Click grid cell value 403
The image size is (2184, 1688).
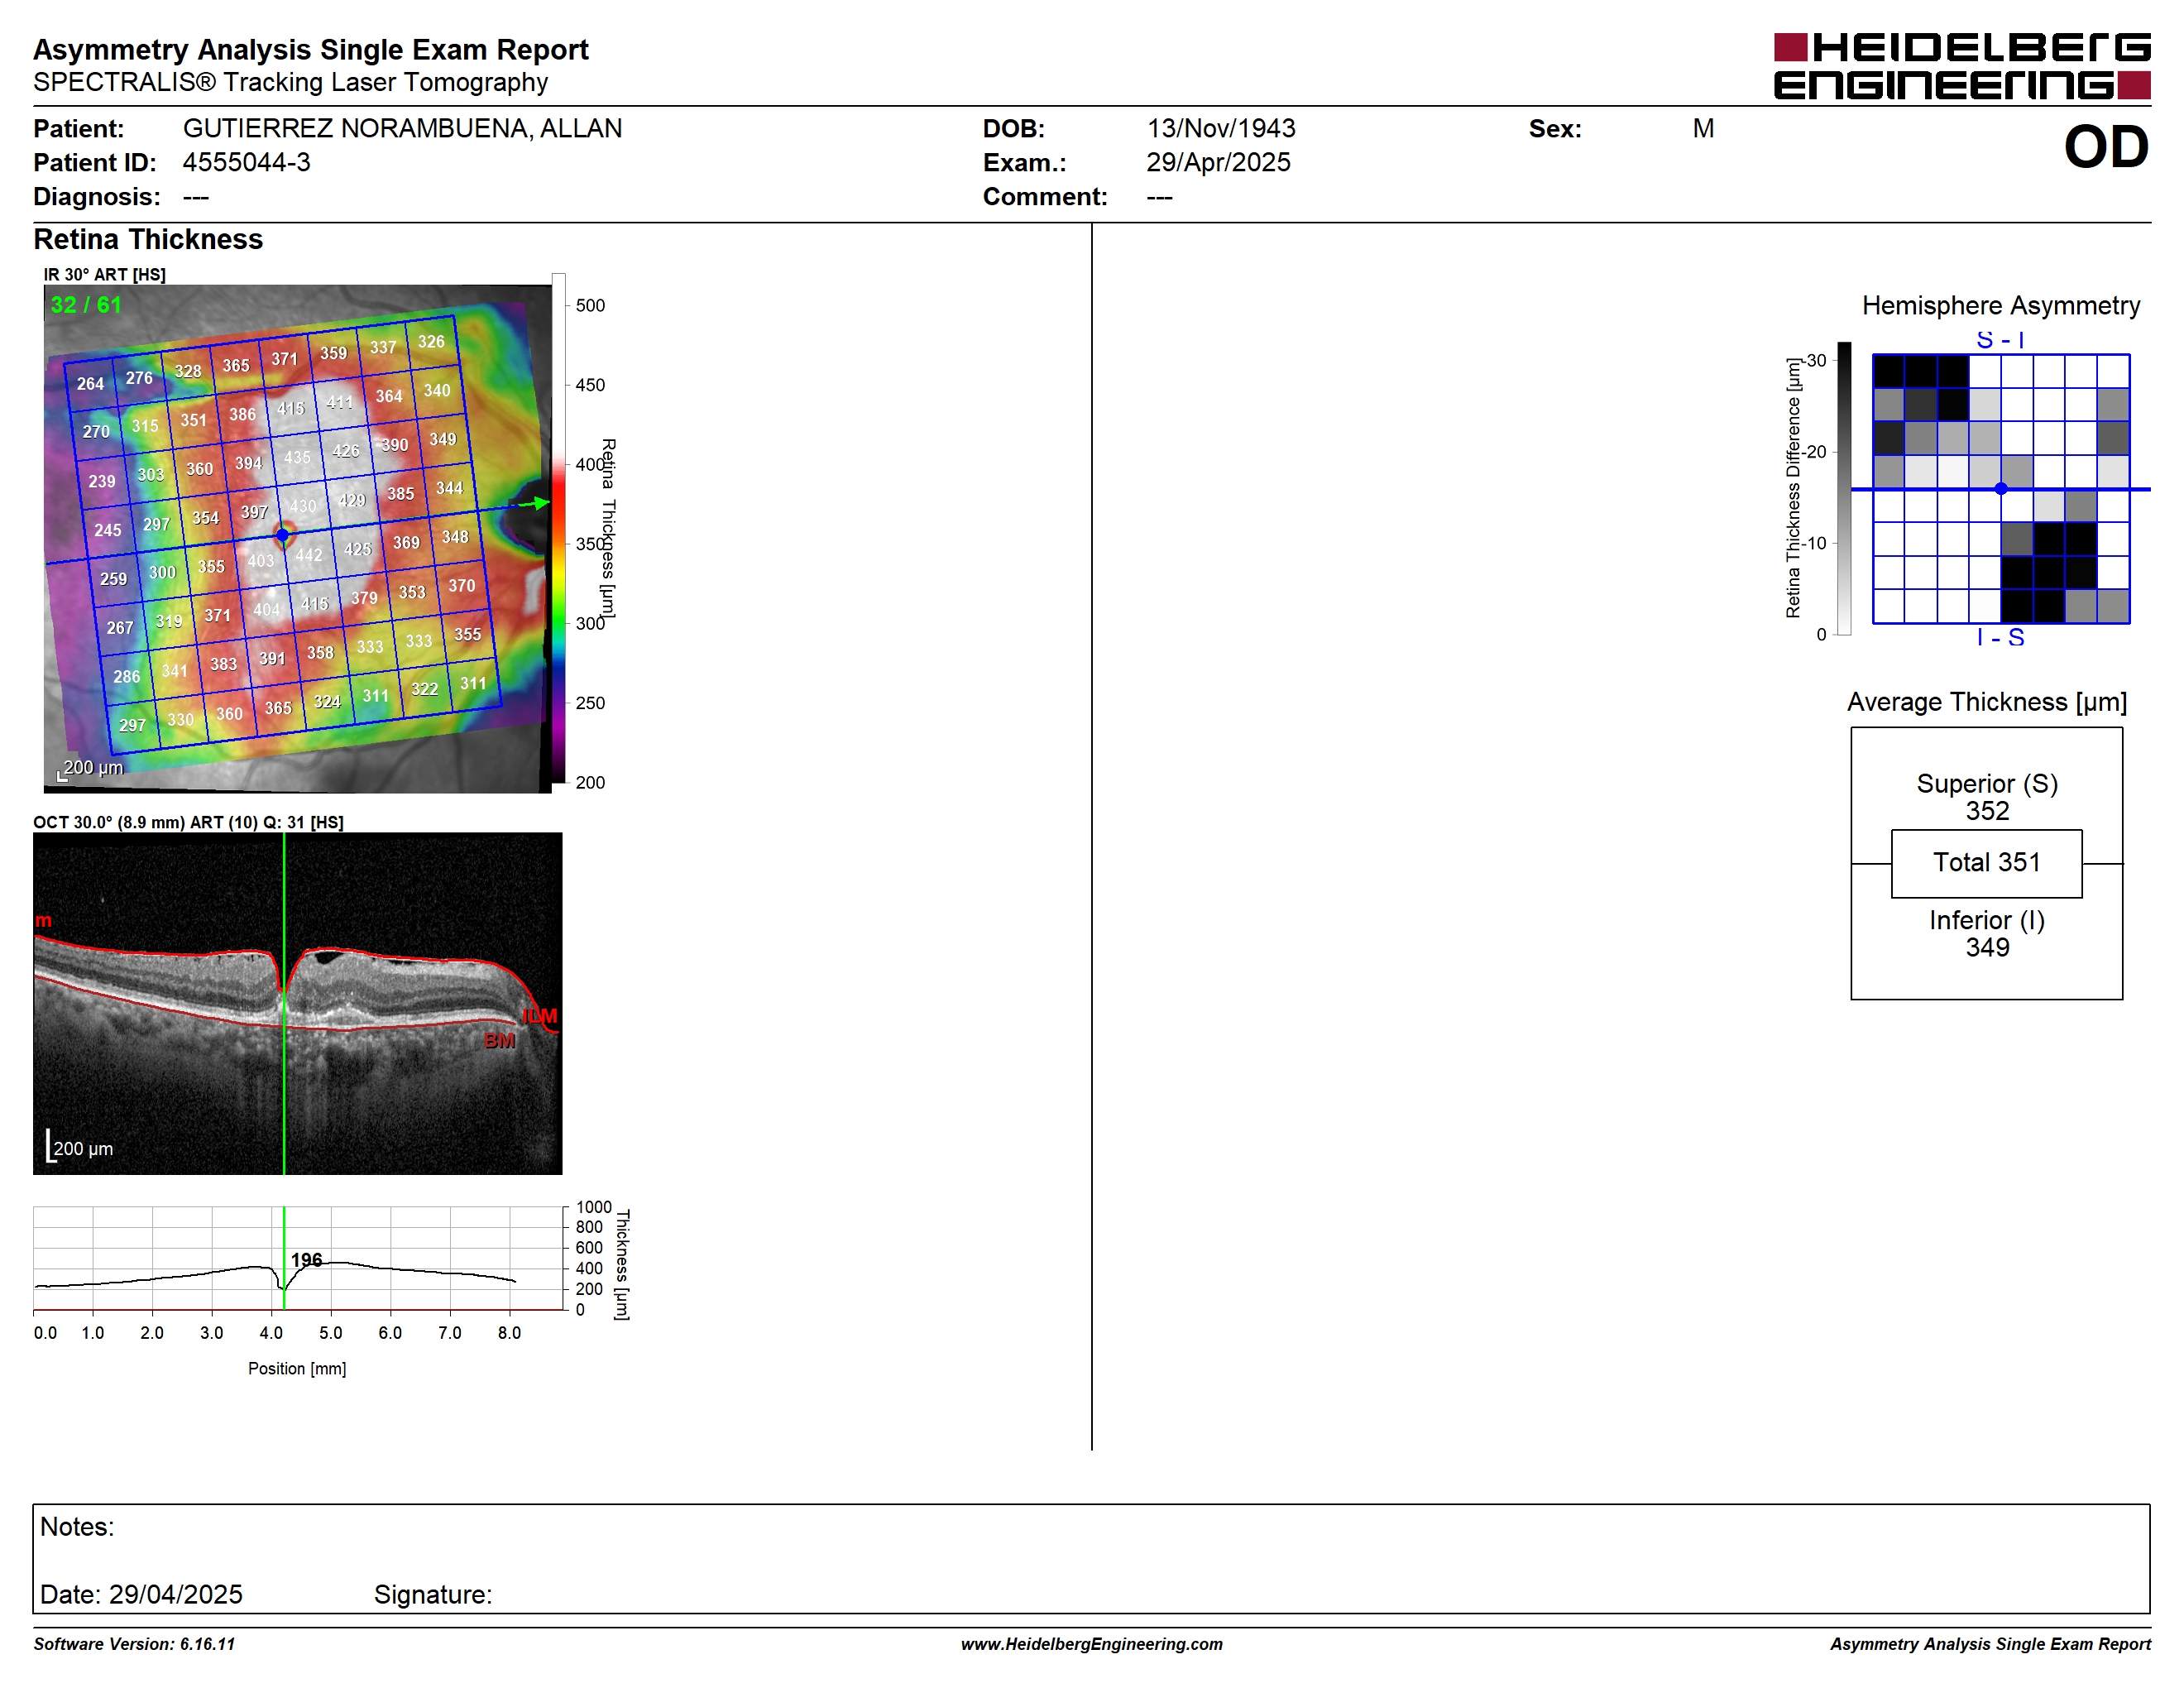click(x=260, y=561)
